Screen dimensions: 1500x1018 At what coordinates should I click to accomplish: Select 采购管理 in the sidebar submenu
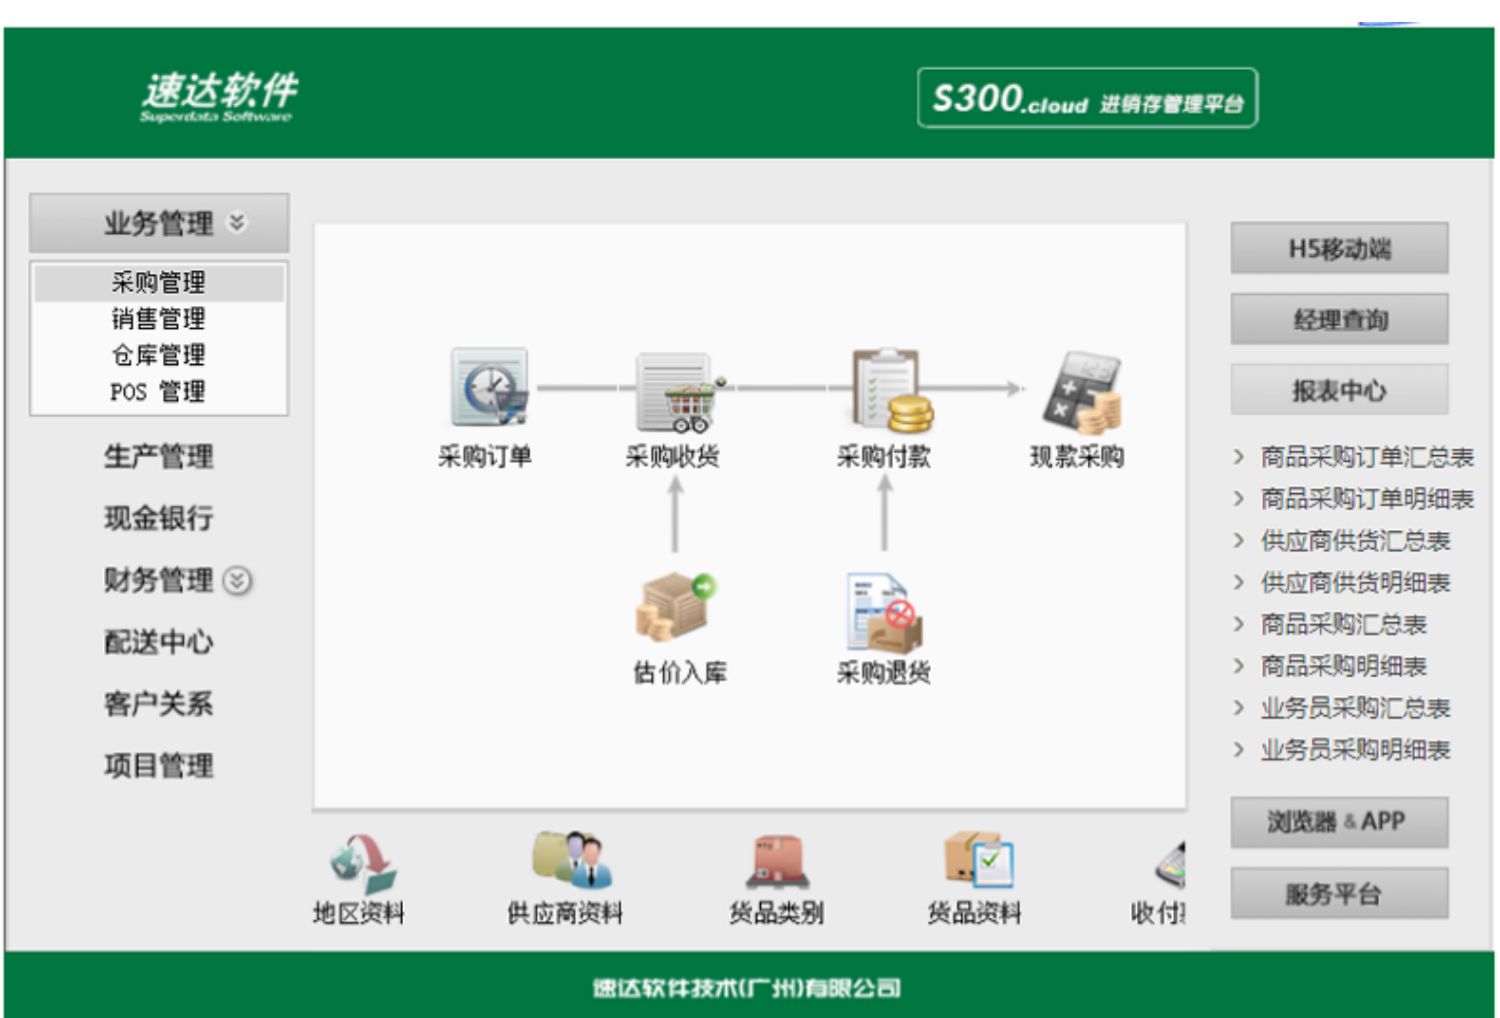(159, 283)
